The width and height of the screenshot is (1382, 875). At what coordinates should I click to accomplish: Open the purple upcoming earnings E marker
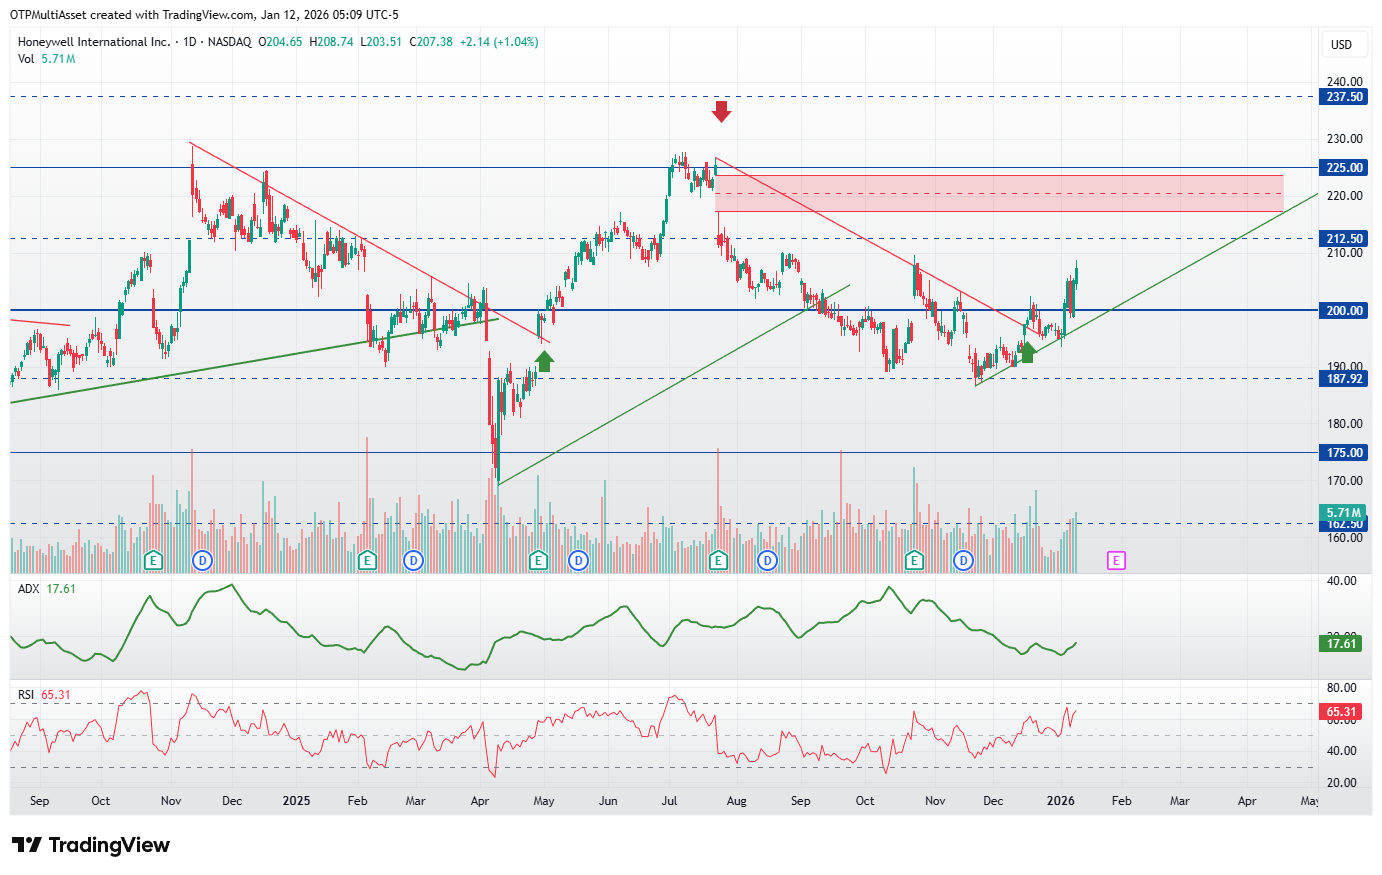point(1116,560)
